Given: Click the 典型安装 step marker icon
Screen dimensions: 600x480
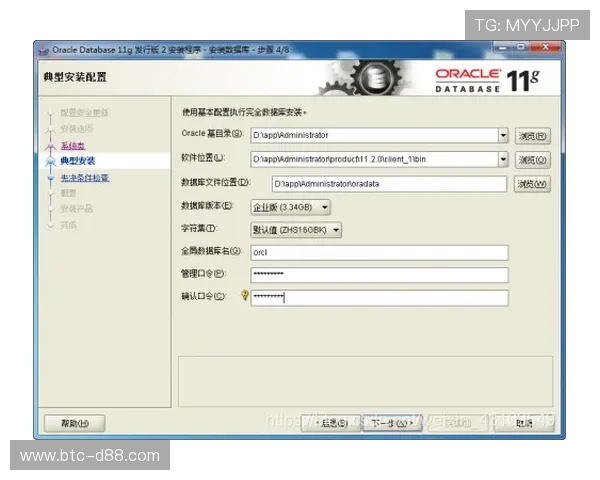Looking at the screenshot, I should point(50,161).
